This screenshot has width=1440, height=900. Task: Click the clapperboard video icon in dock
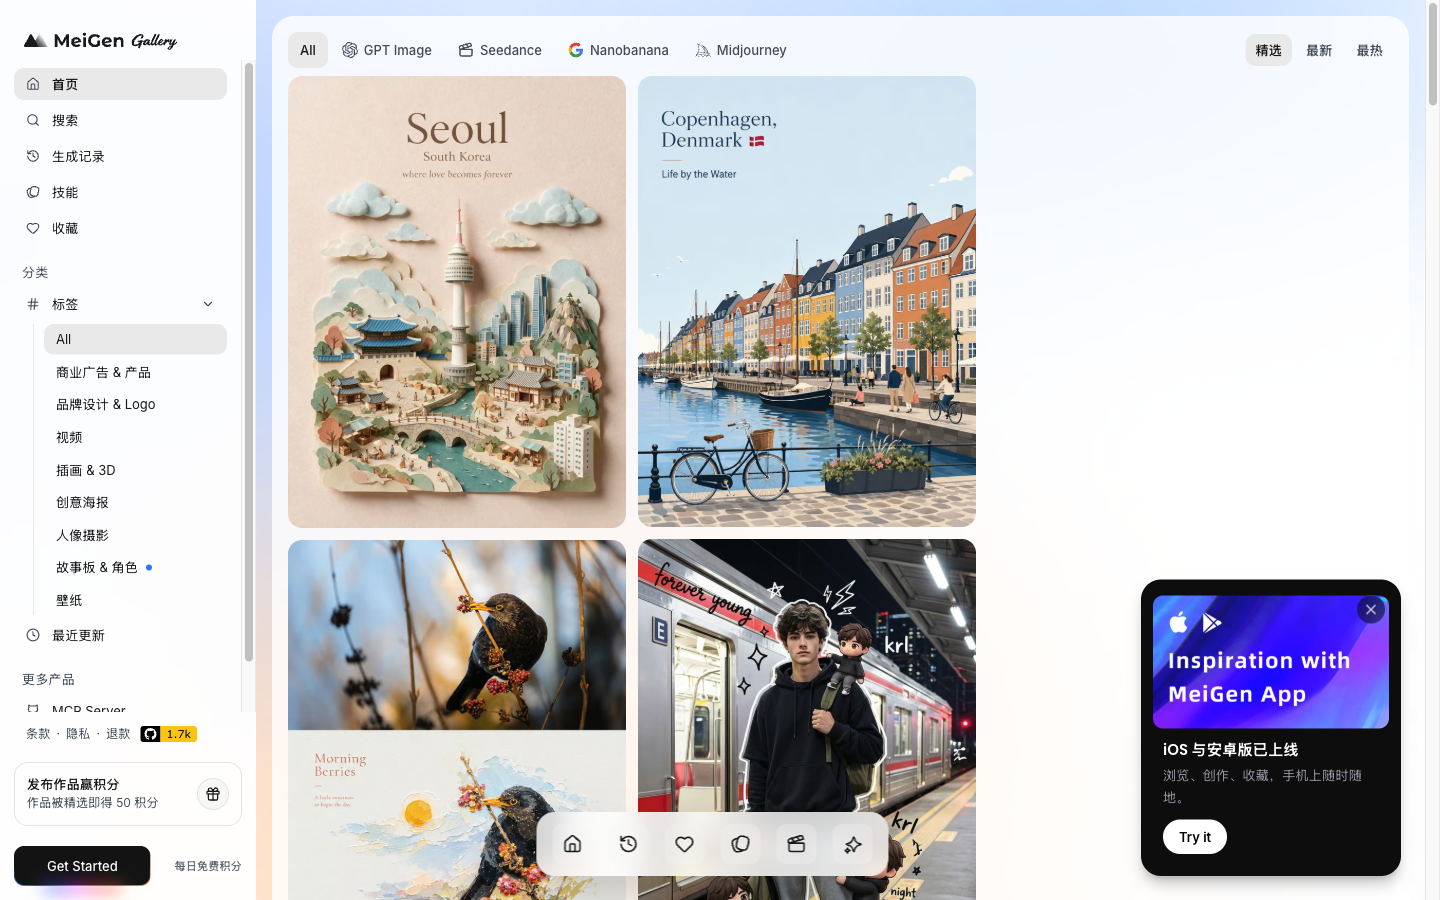point(797,844)
